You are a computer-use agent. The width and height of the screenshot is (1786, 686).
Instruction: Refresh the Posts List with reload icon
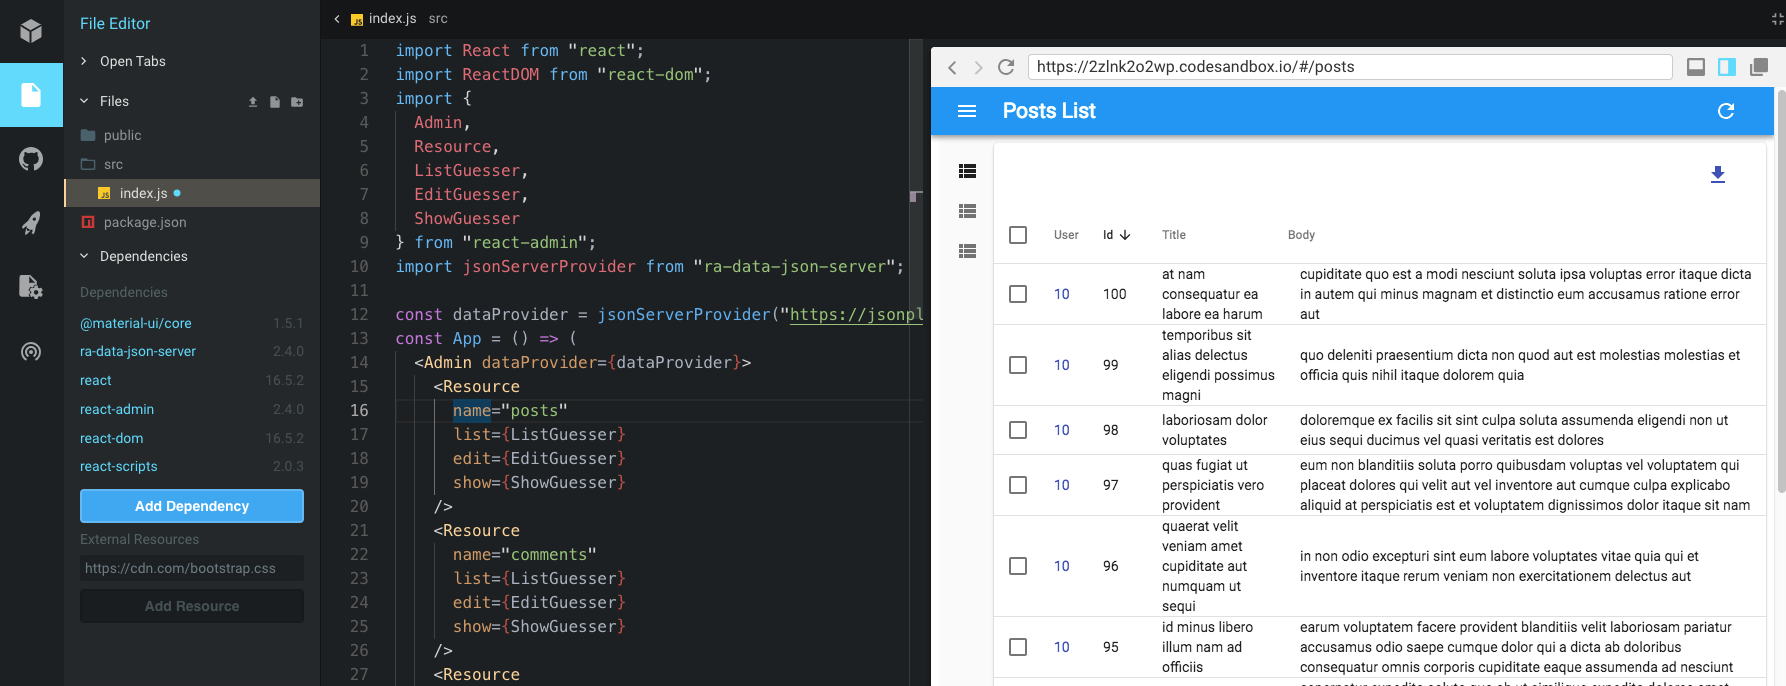[1726, 111]
